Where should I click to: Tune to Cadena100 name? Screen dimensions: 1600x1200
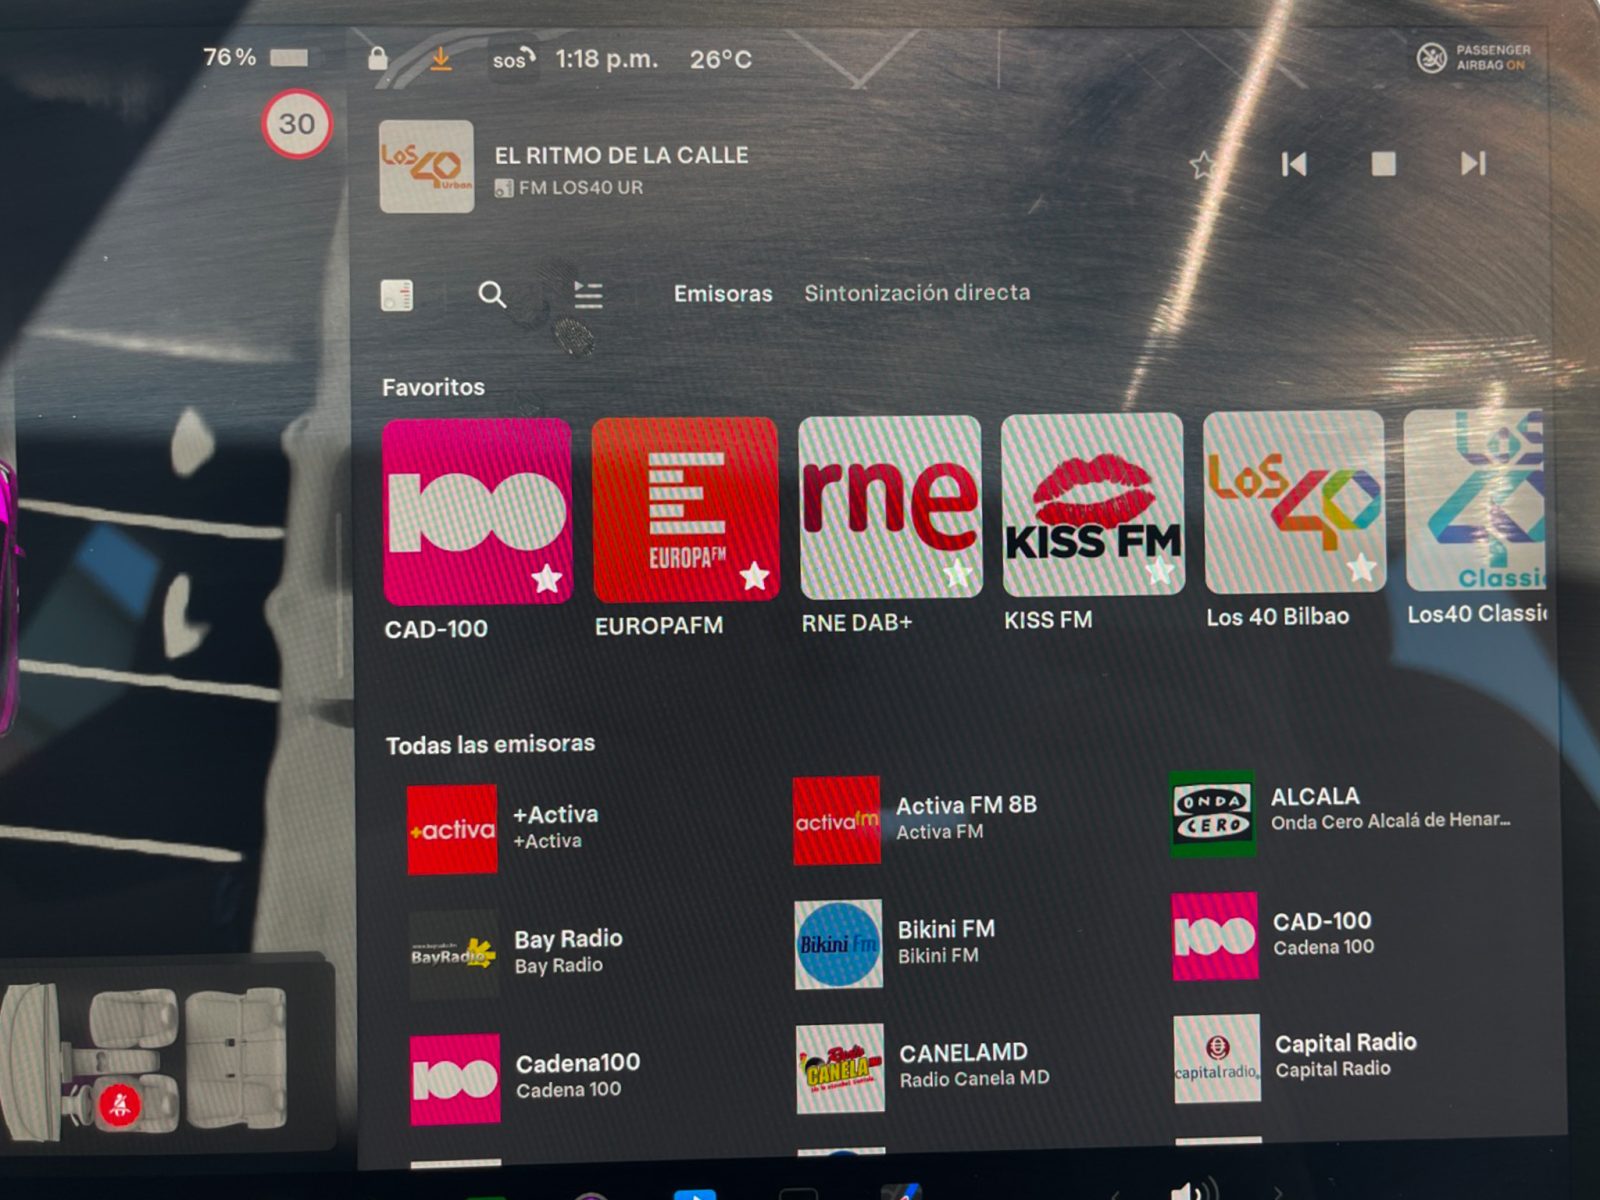coord(578,1063)
